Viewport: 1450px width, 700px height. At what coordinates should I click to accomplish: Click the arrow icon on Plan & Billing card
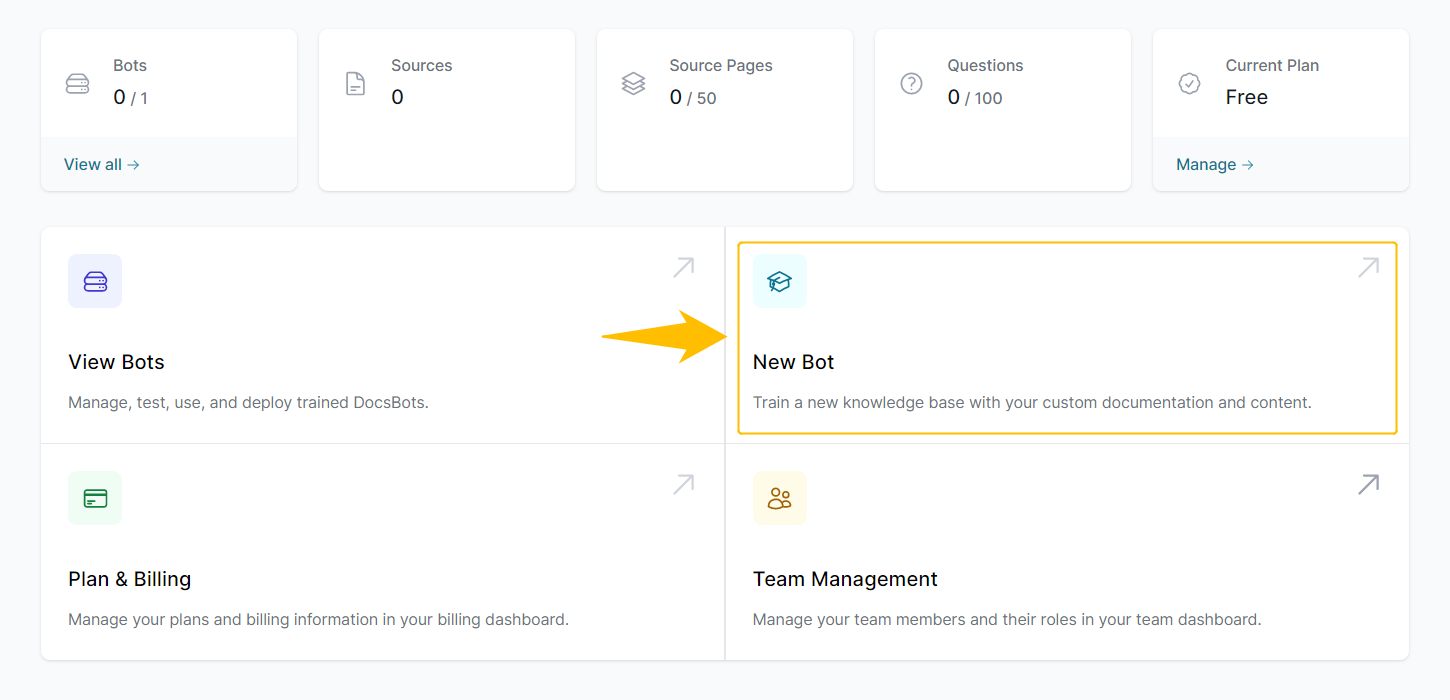[x=684, y=484]
